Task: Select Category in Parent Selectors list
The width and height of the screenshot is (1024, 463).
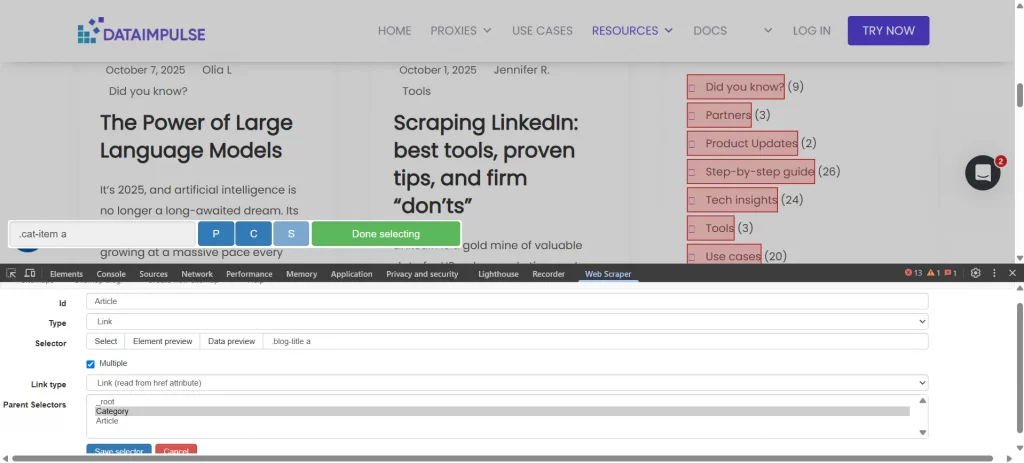Action: [x=112, y=411]
